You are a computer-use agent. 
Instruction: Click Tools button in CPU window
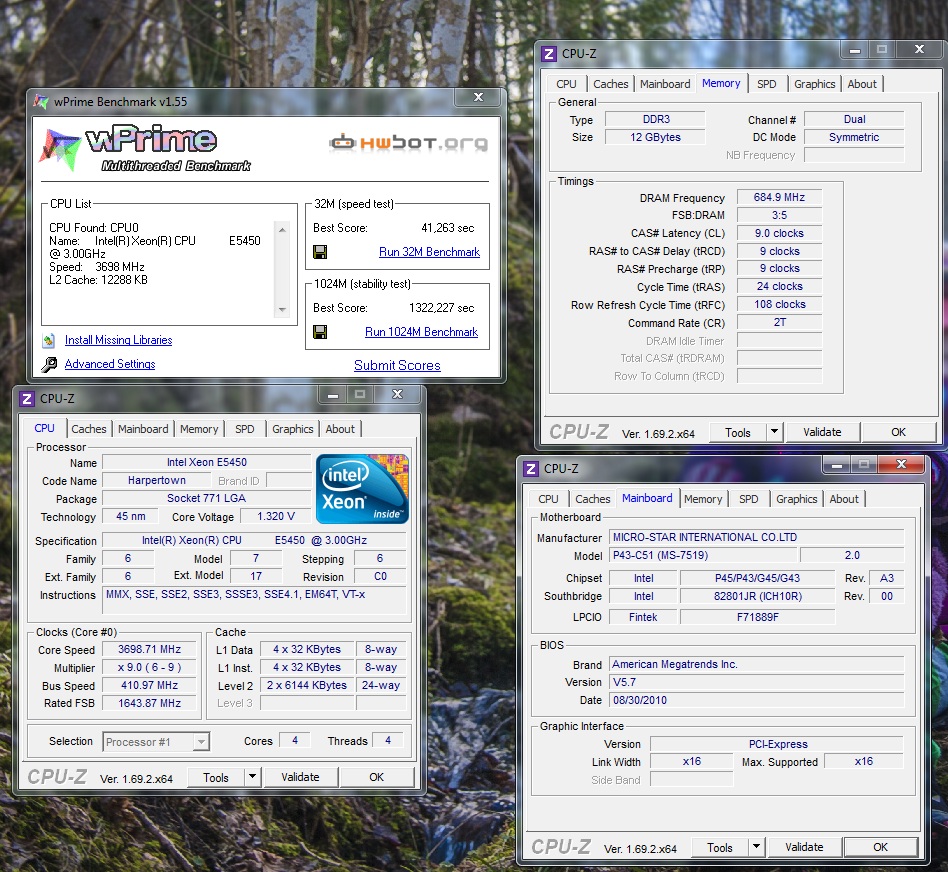click(216, 777)
